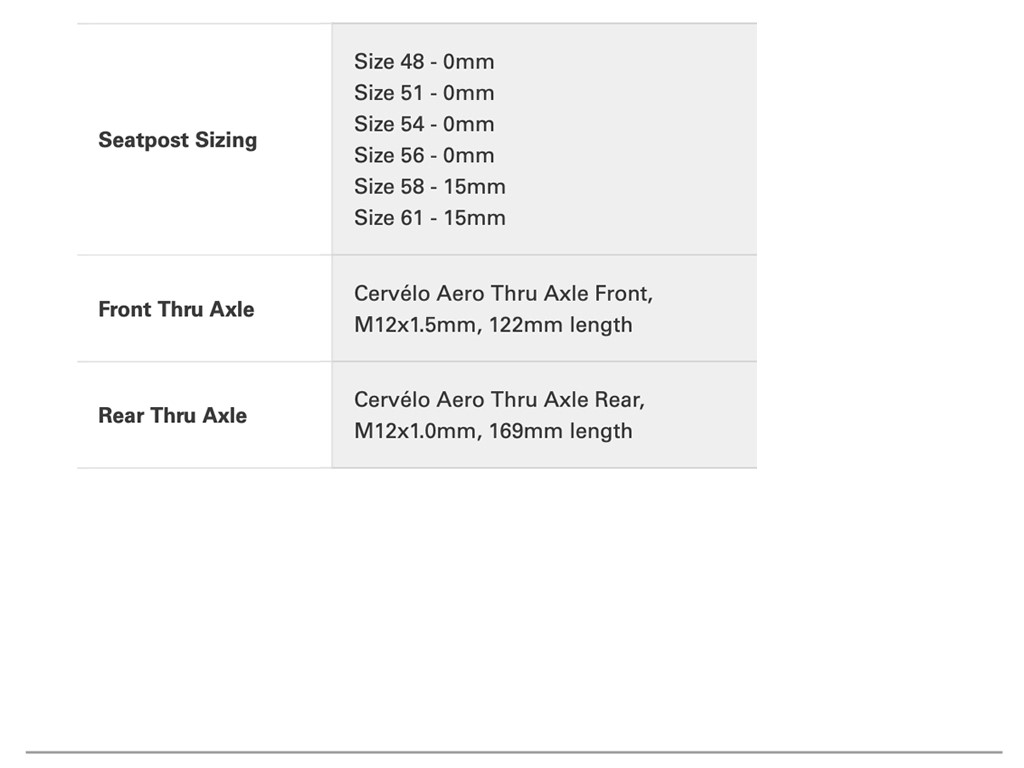Click the word Rear in the bold label
The image size is (1024, 768).
[x=121, y=415]
